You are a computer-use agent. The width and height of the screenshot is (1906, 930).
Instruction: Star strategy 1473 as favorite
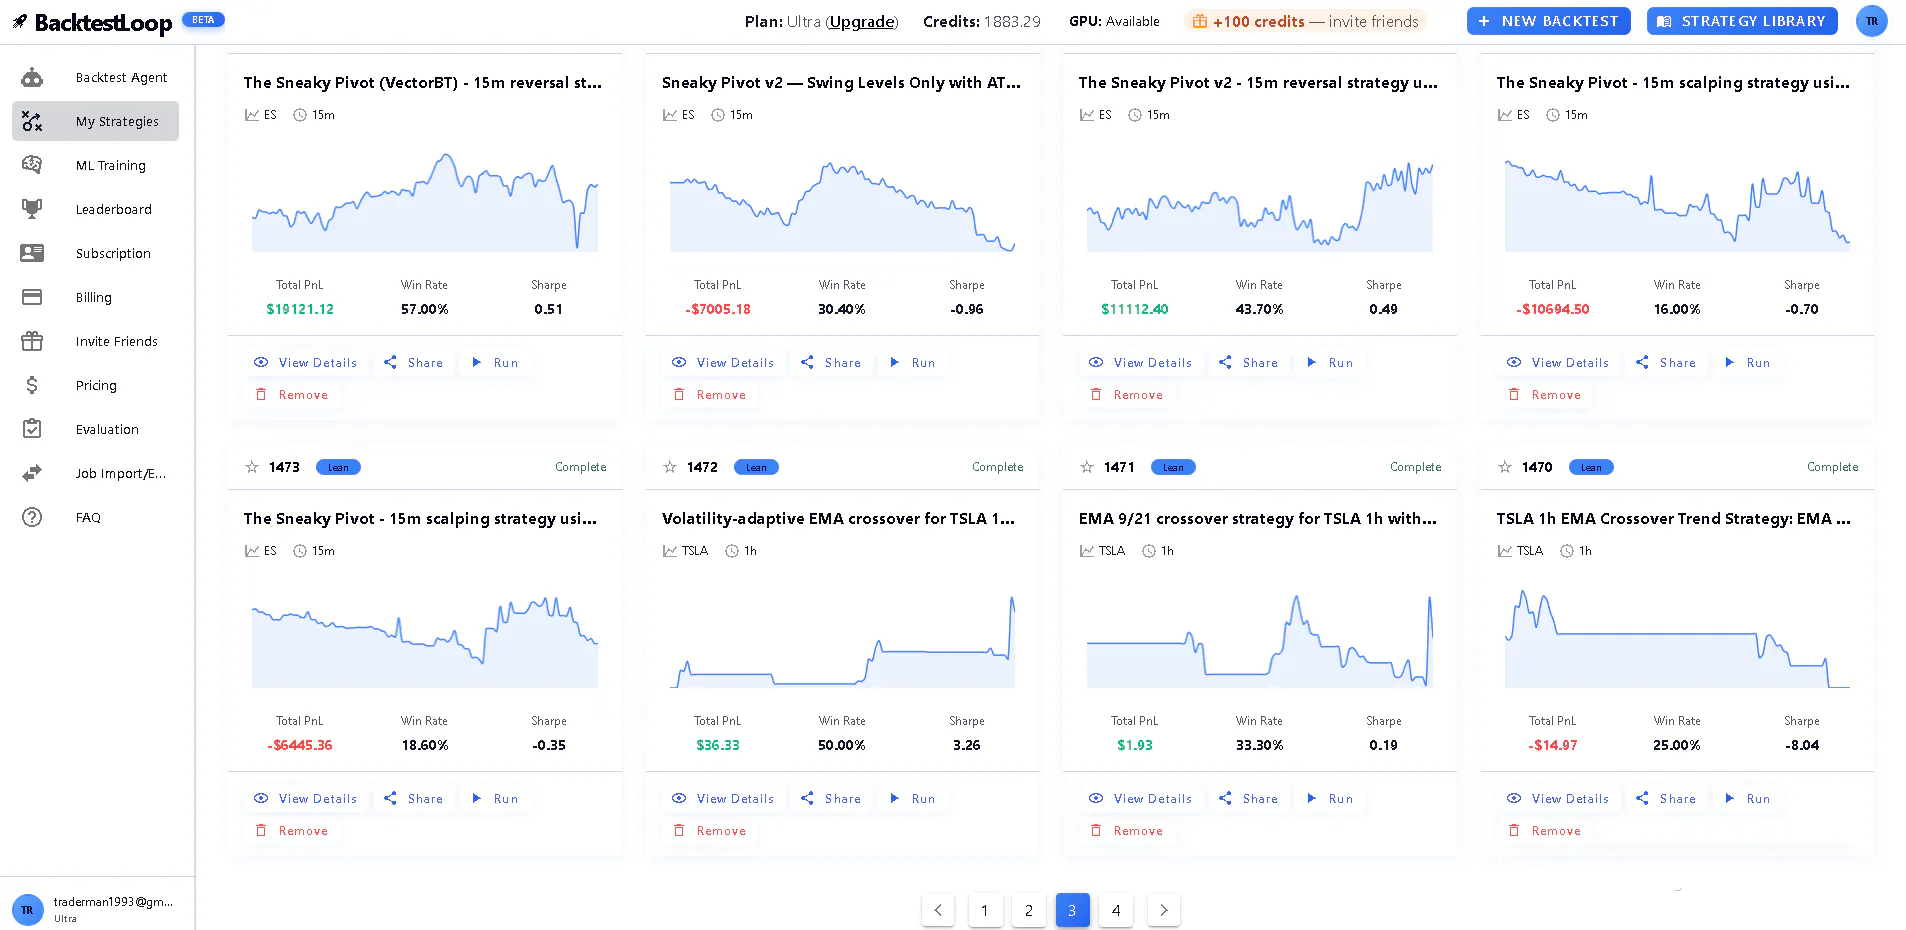click(x=252, y=467)
